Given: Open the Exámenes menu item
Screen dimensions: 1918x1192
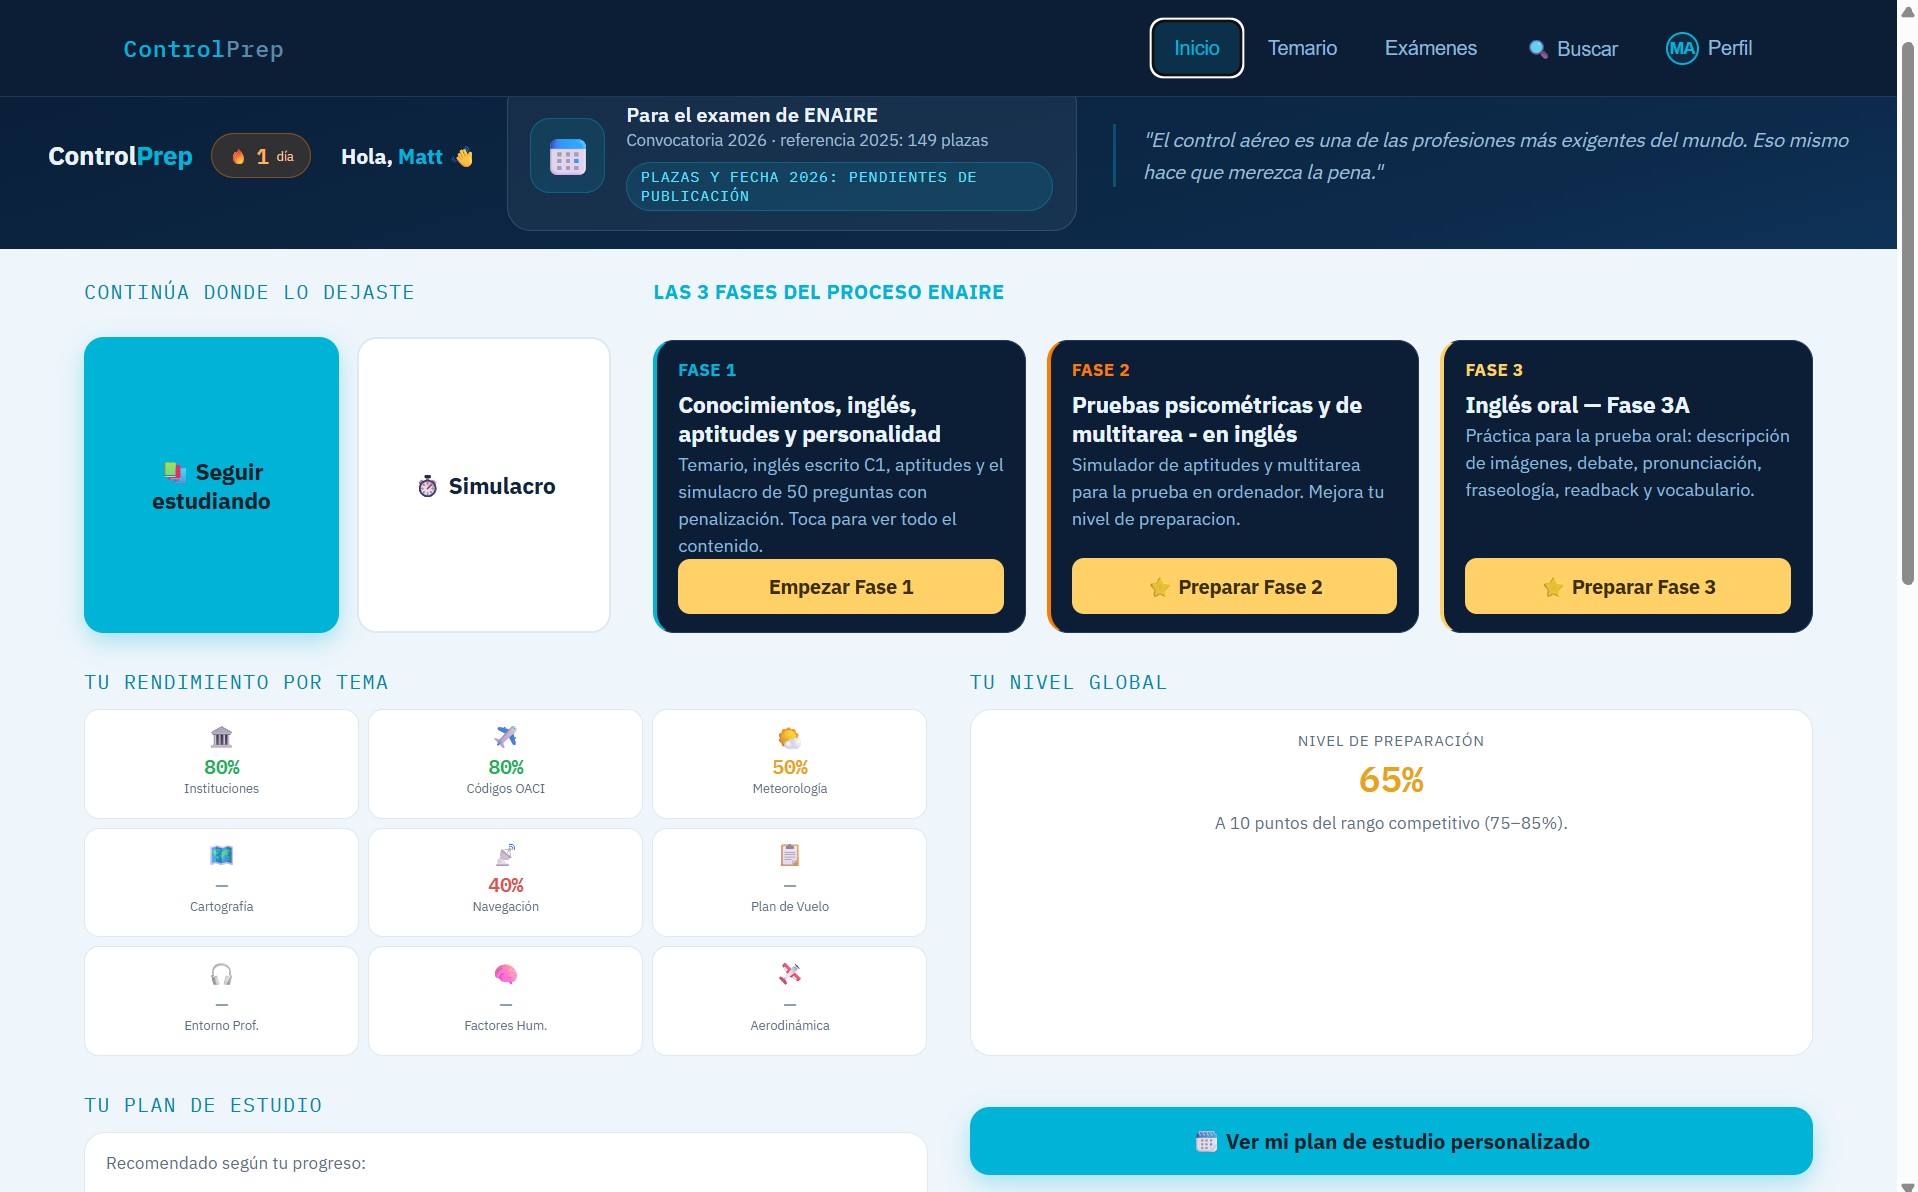Looking at the screenshot, I should click(1430, 48).
